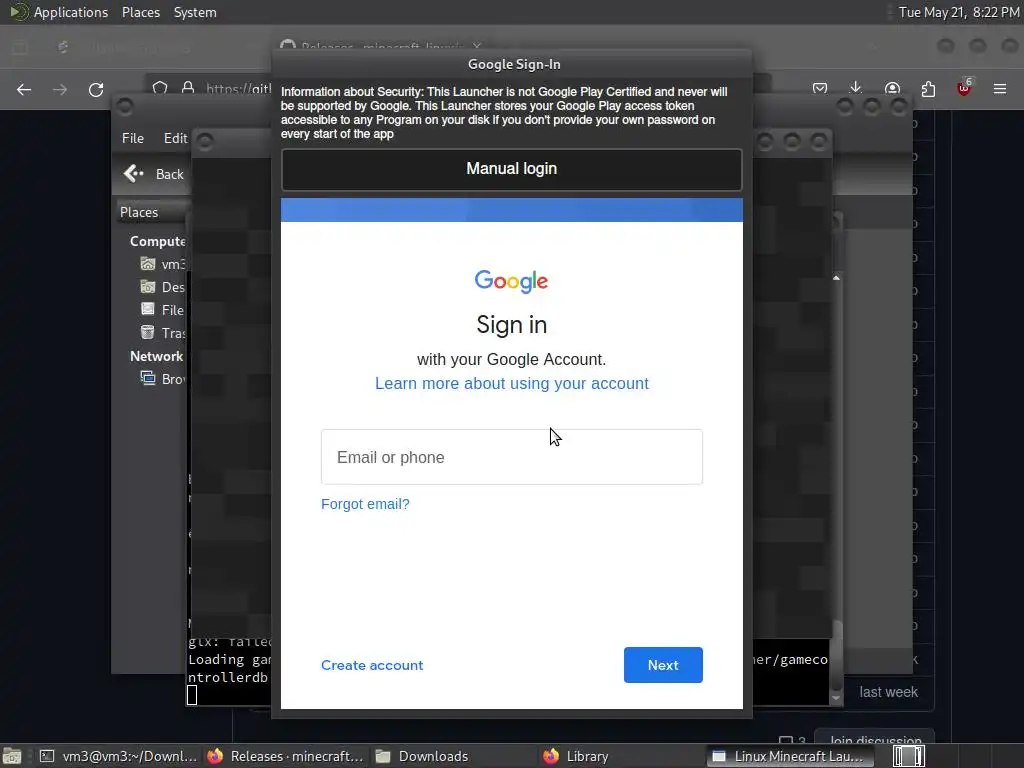Select Trash entry in file manager sidebar

[163, 333]
